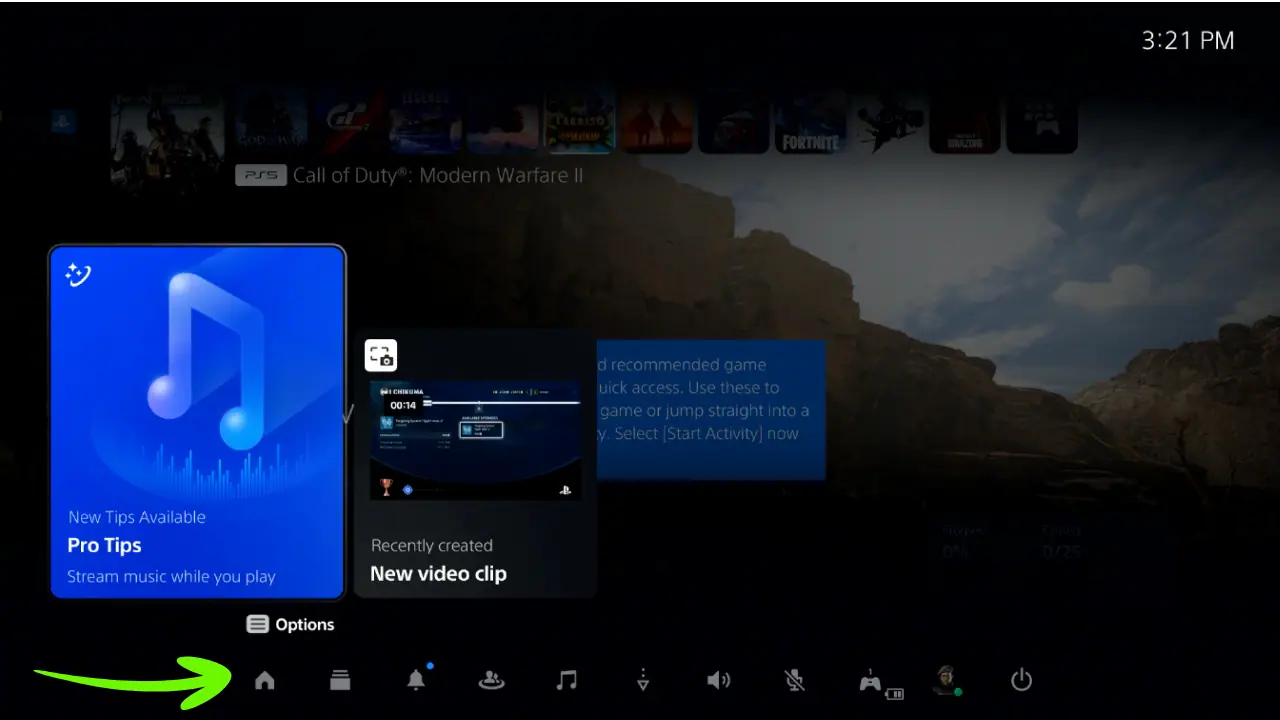Open the Profile avatar icon
This screenshot has height=720, width=1280.
[x=945, y=681]
